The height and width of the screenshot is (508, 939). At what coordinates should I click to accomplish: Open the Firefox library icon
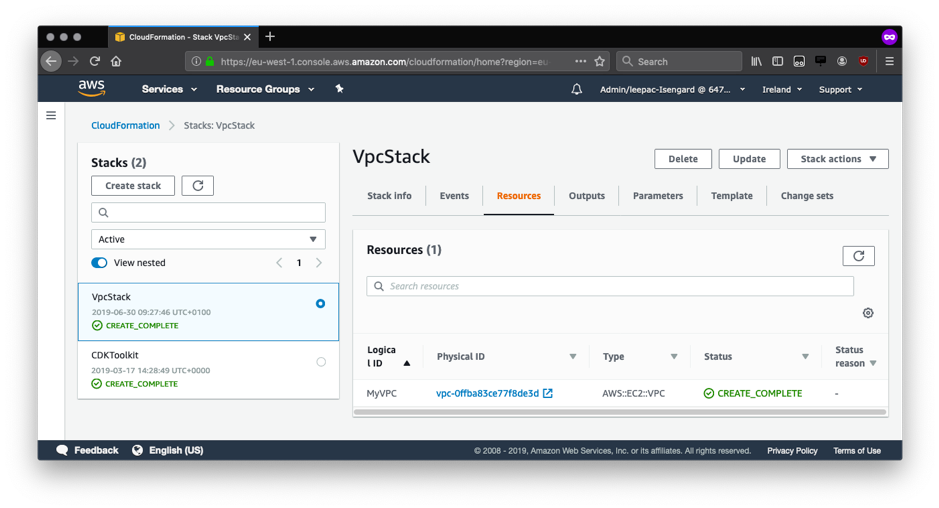tap(756, 61)
